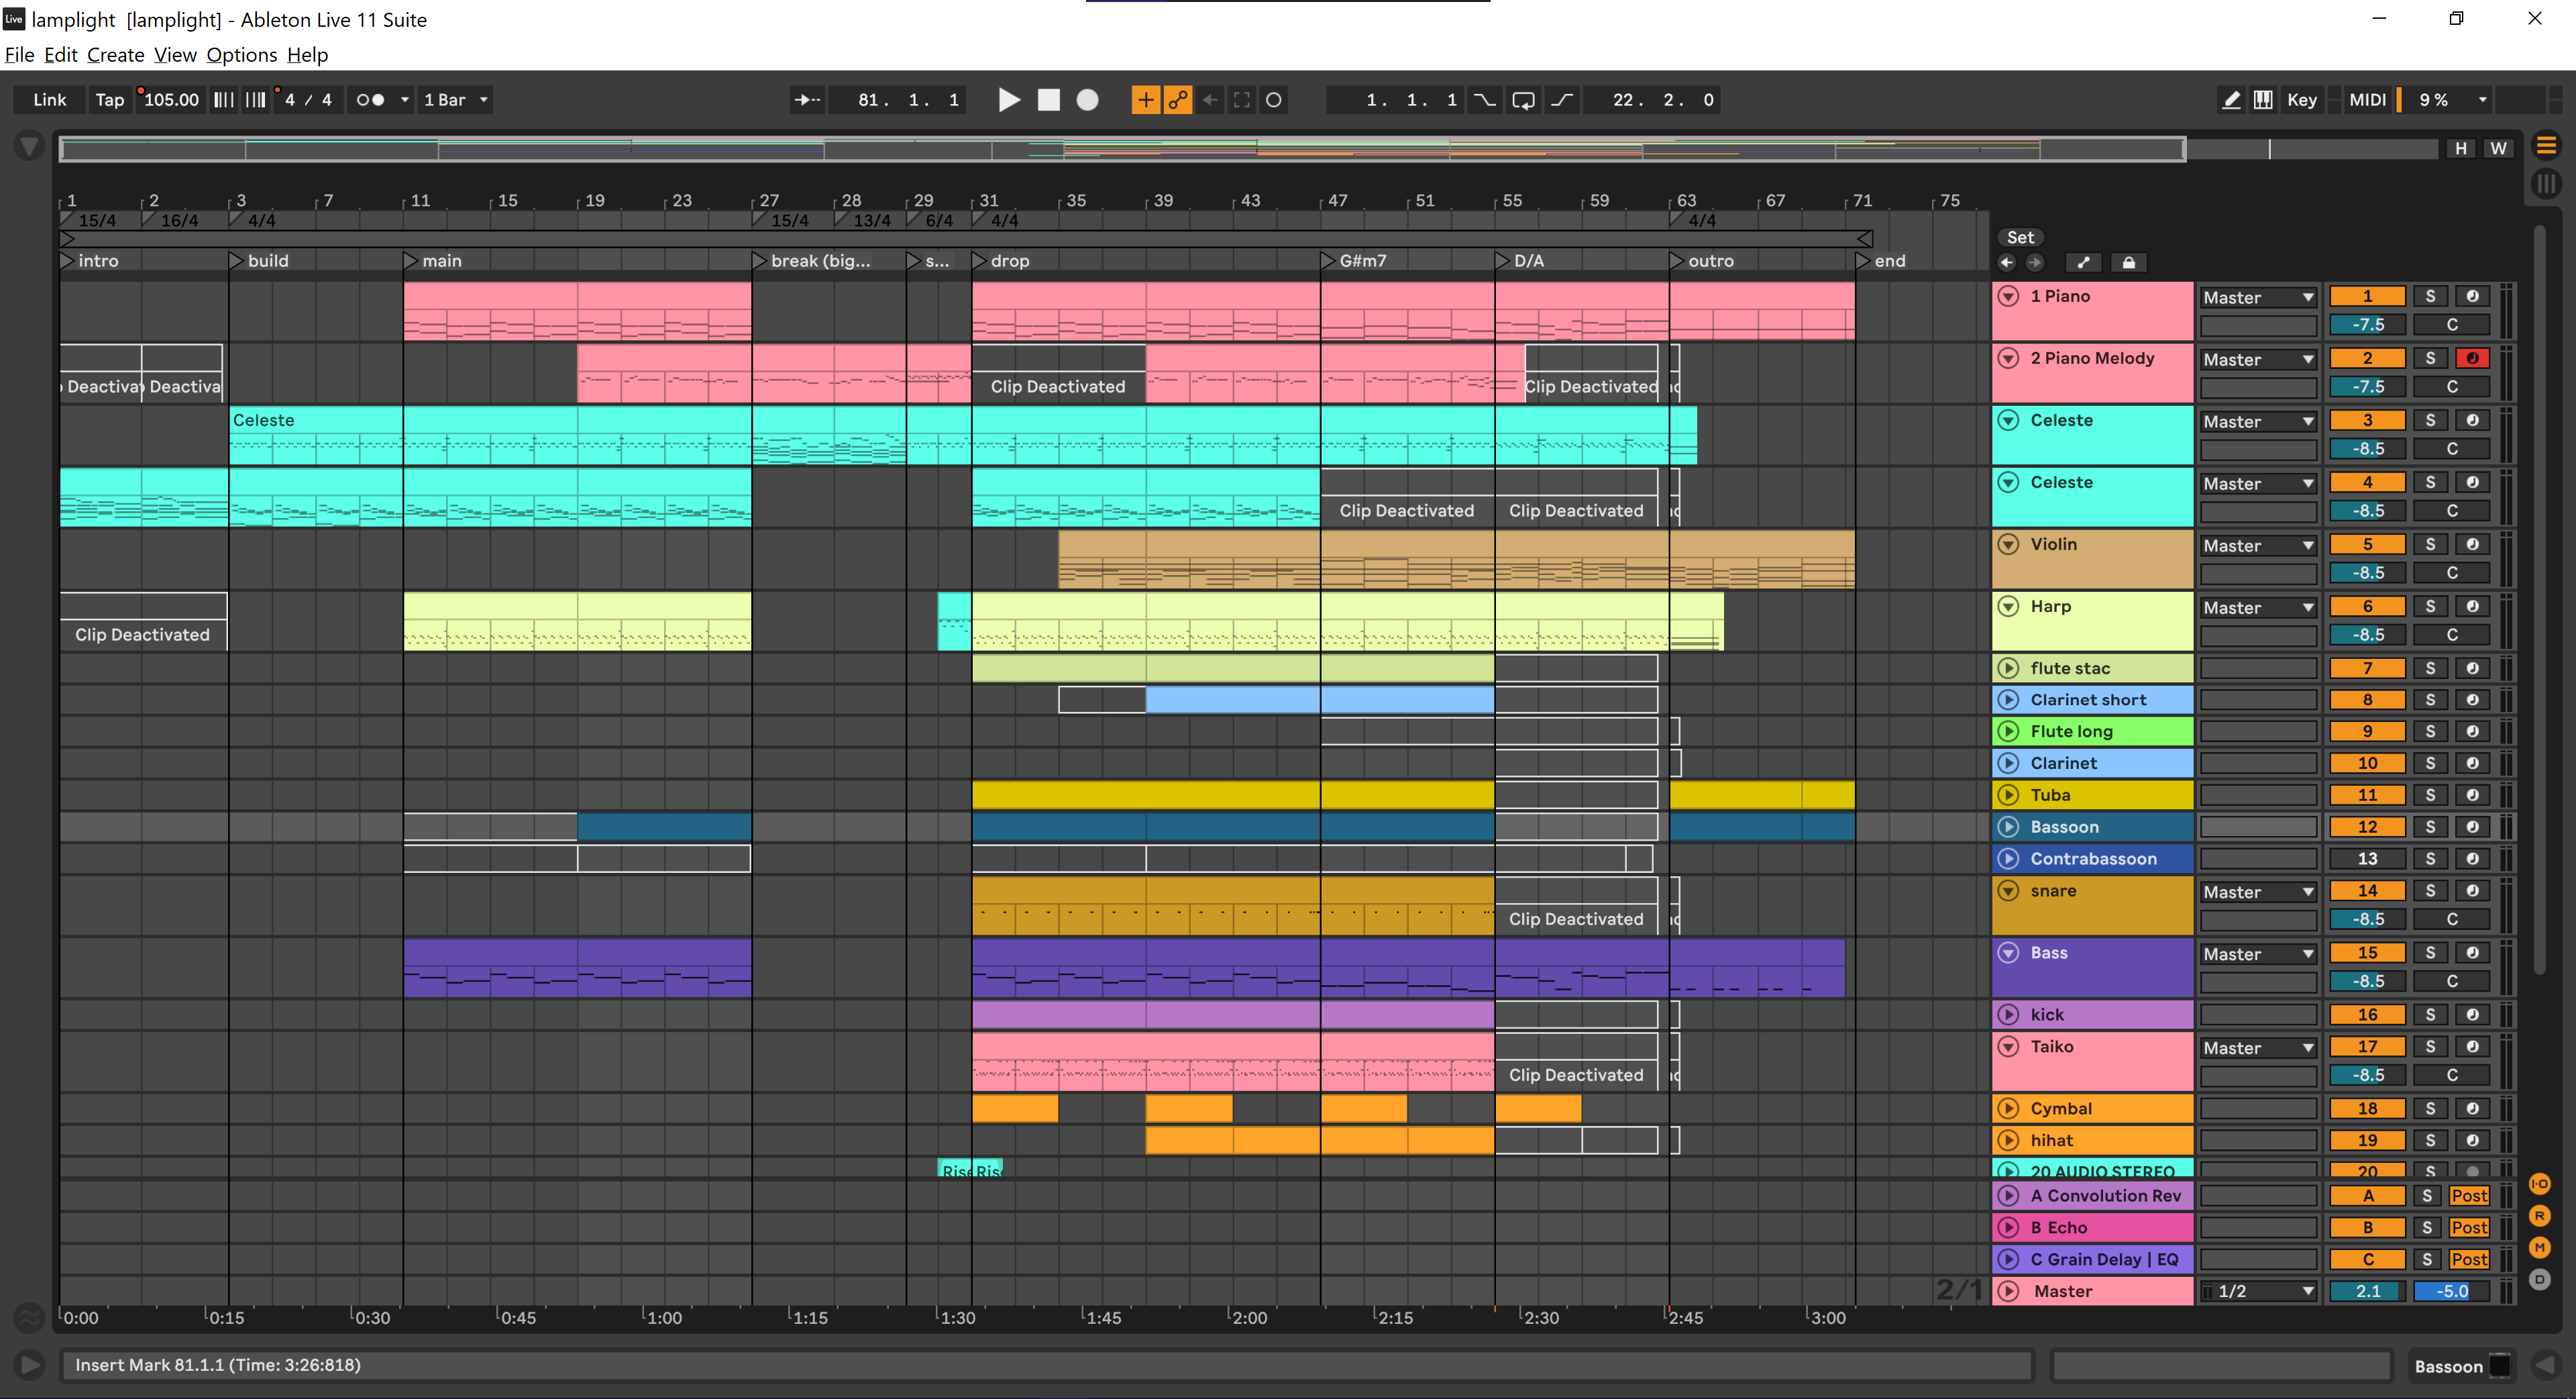The image size is (2576, 1399).
Task: Deactivate track 11 Tuba activator
Action: point(2366,795)
